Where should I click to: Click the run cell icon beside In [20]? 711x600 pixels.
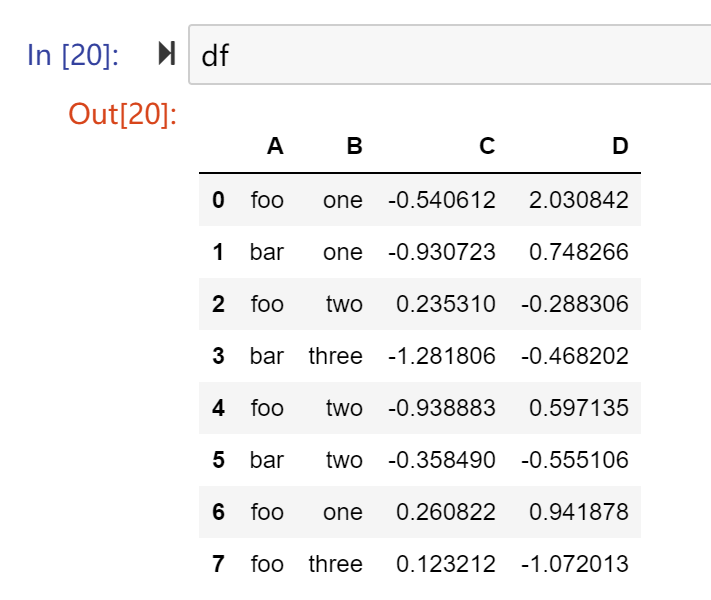[166, 54]
